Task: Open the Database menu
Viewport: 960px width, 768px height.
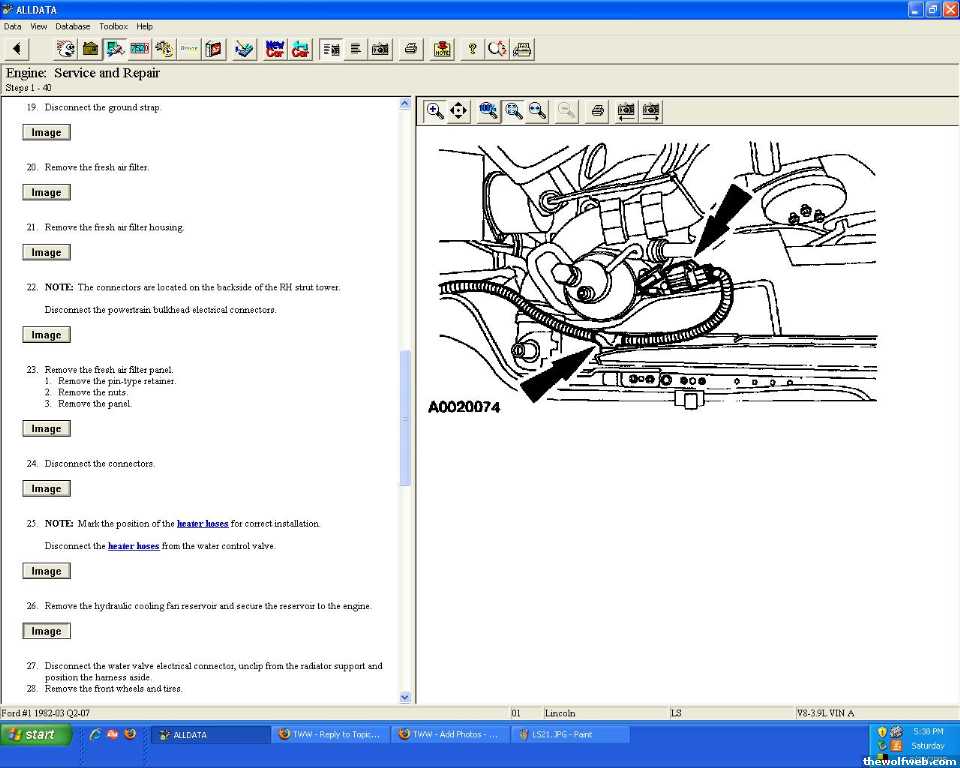Action: point(72,26)
